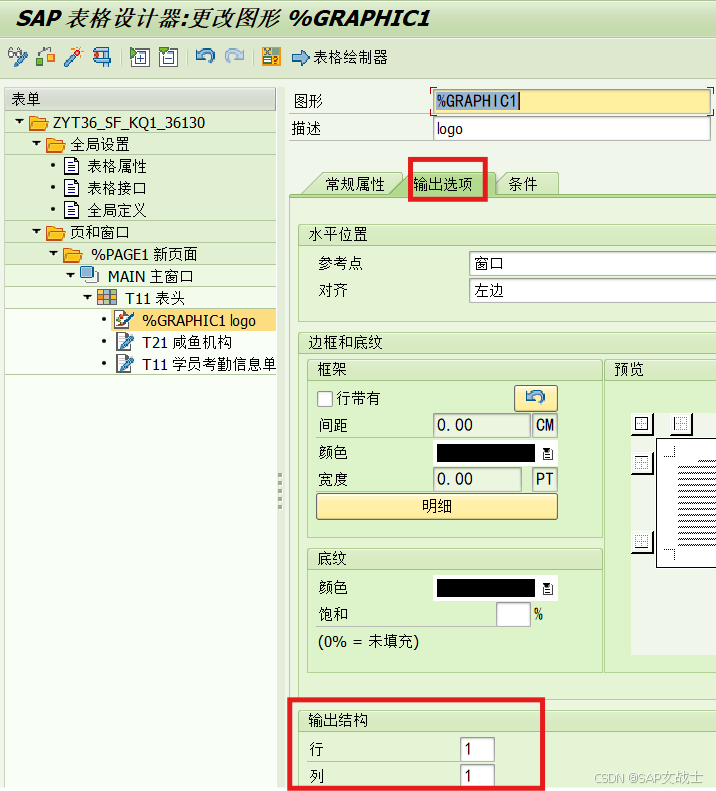The height and width of the screenshot is (791, 716).
Task: Click the activate form toolbar icon
Action: [45, 57]
